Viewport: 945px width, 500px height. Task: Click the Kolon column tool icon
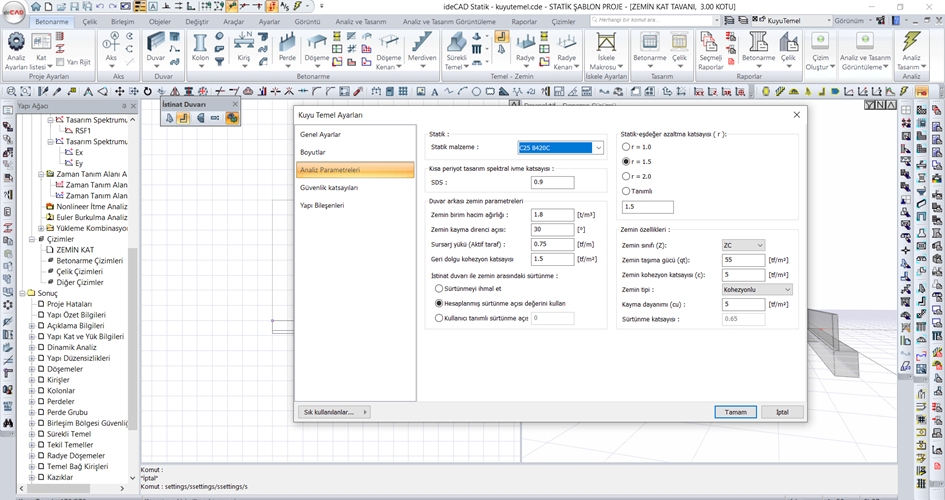point(200,43)
